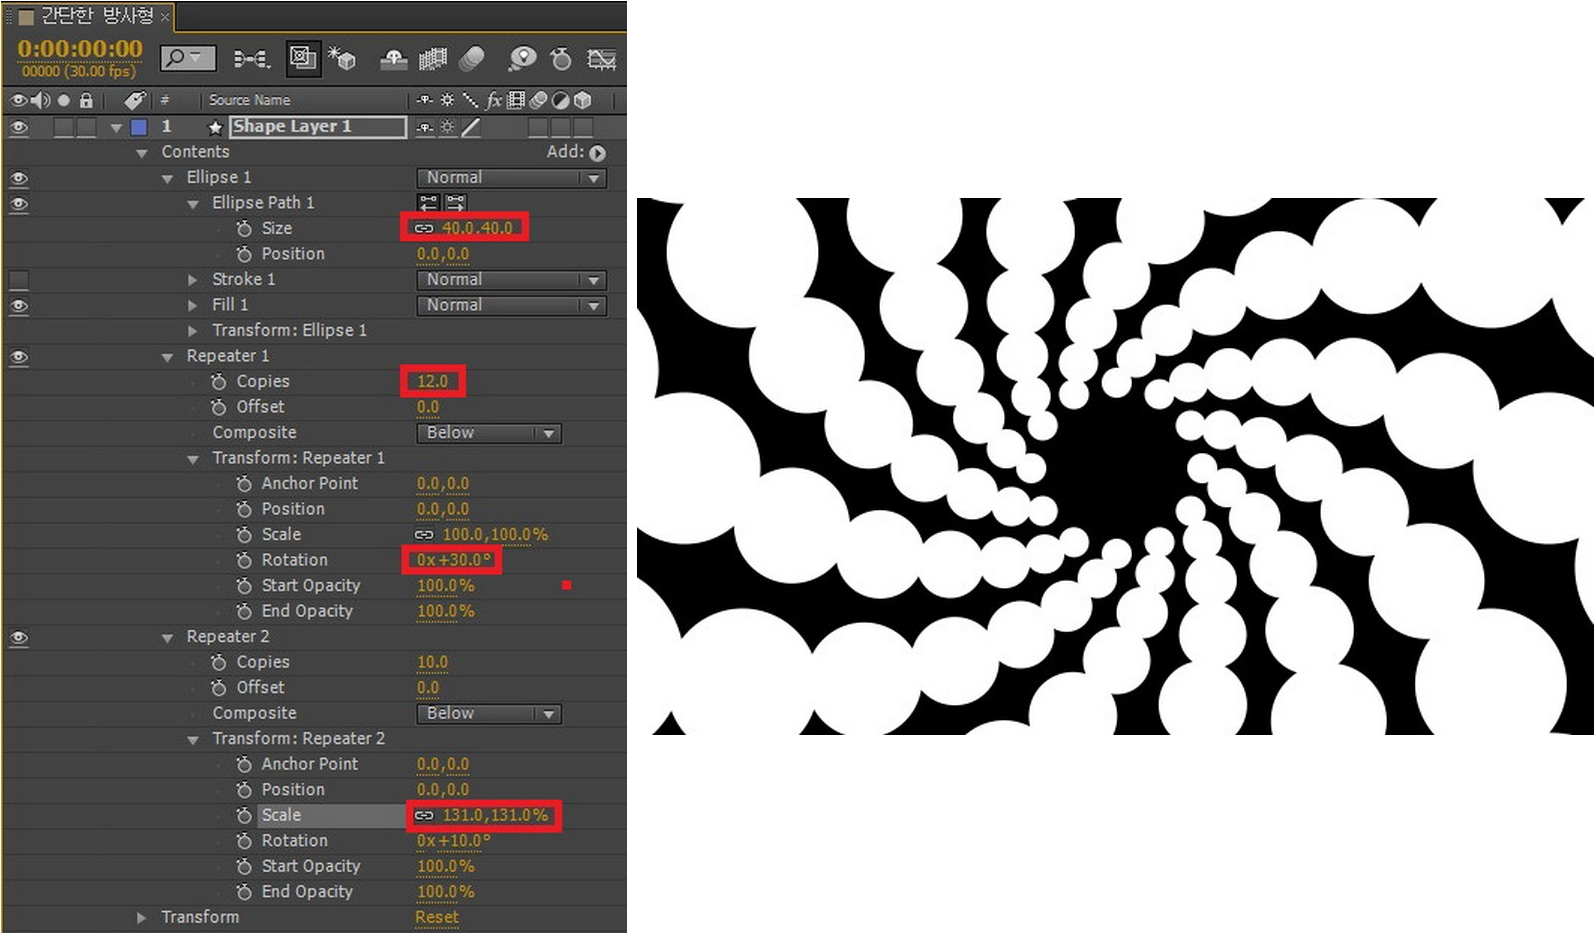Toggle Draft 3D mode icon
The image size is (1595, 934).
click(343, 59)
